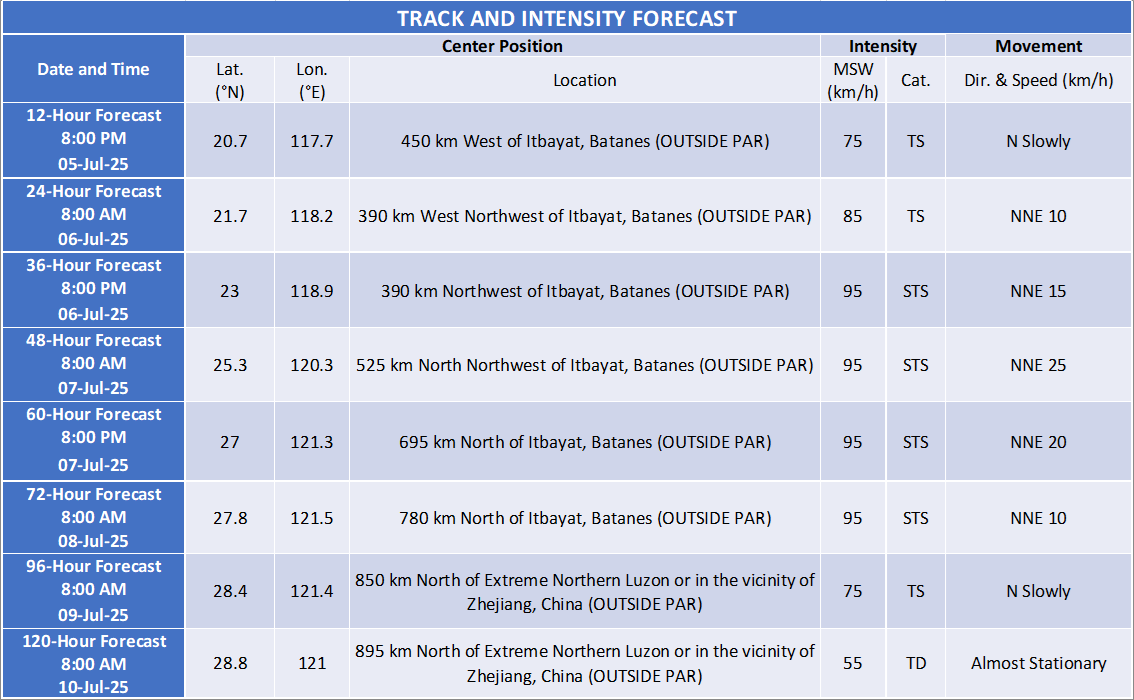Click MSW value 55
Image resolution: width=1134 pixels, height=700 pixels.
[853, 663]
